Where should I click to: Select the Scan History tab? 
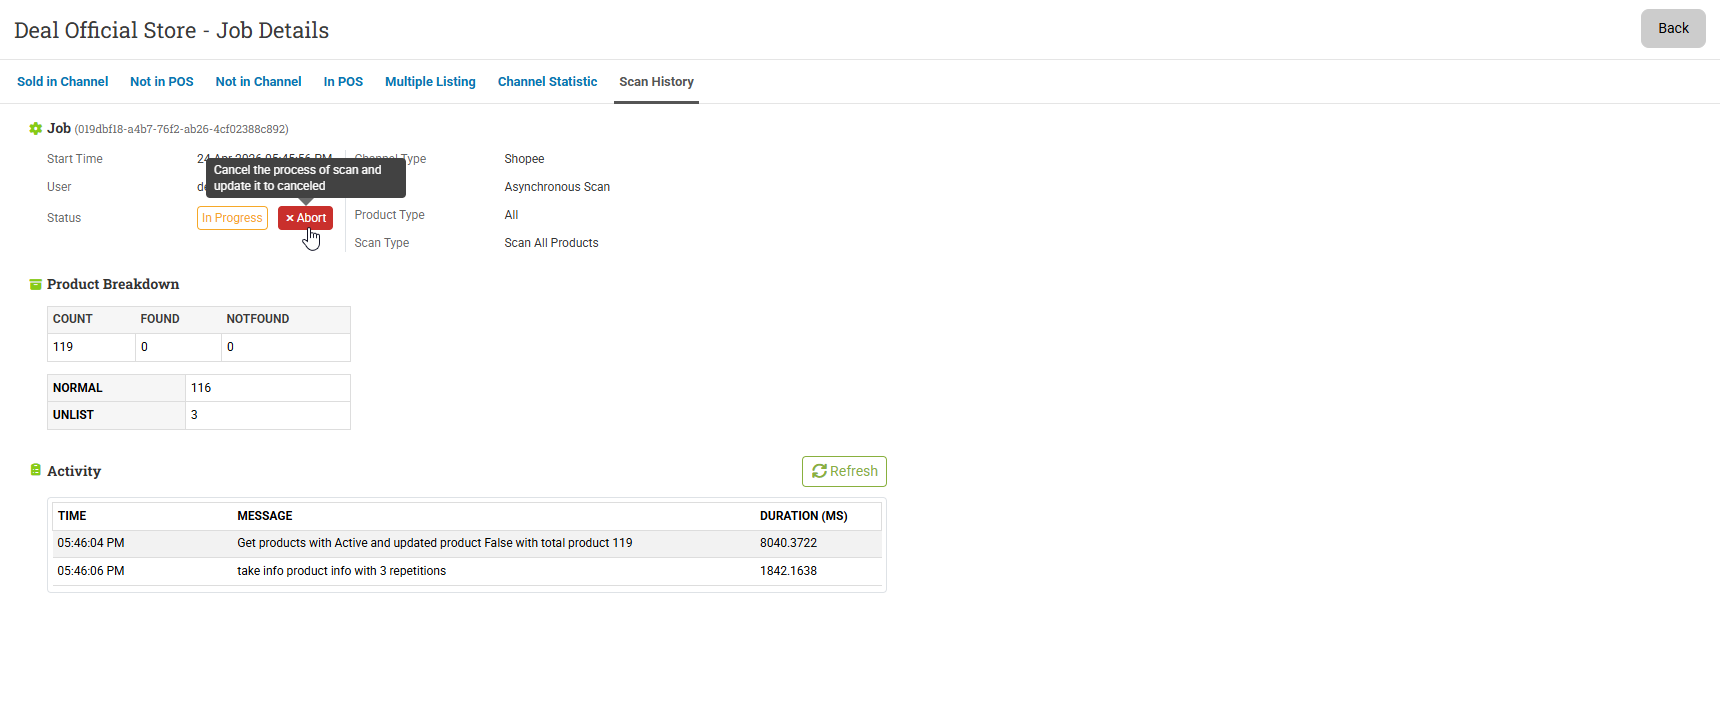tap(656, 82)
